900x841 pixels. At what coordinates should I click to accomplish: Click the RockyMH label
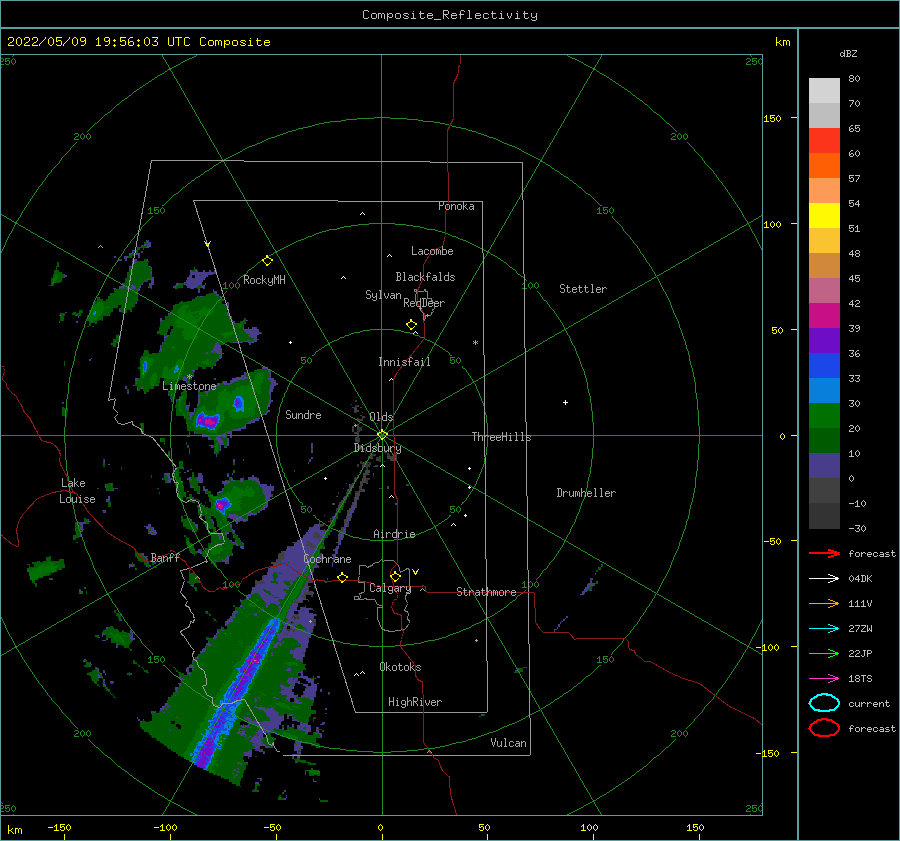pos(264,280)
